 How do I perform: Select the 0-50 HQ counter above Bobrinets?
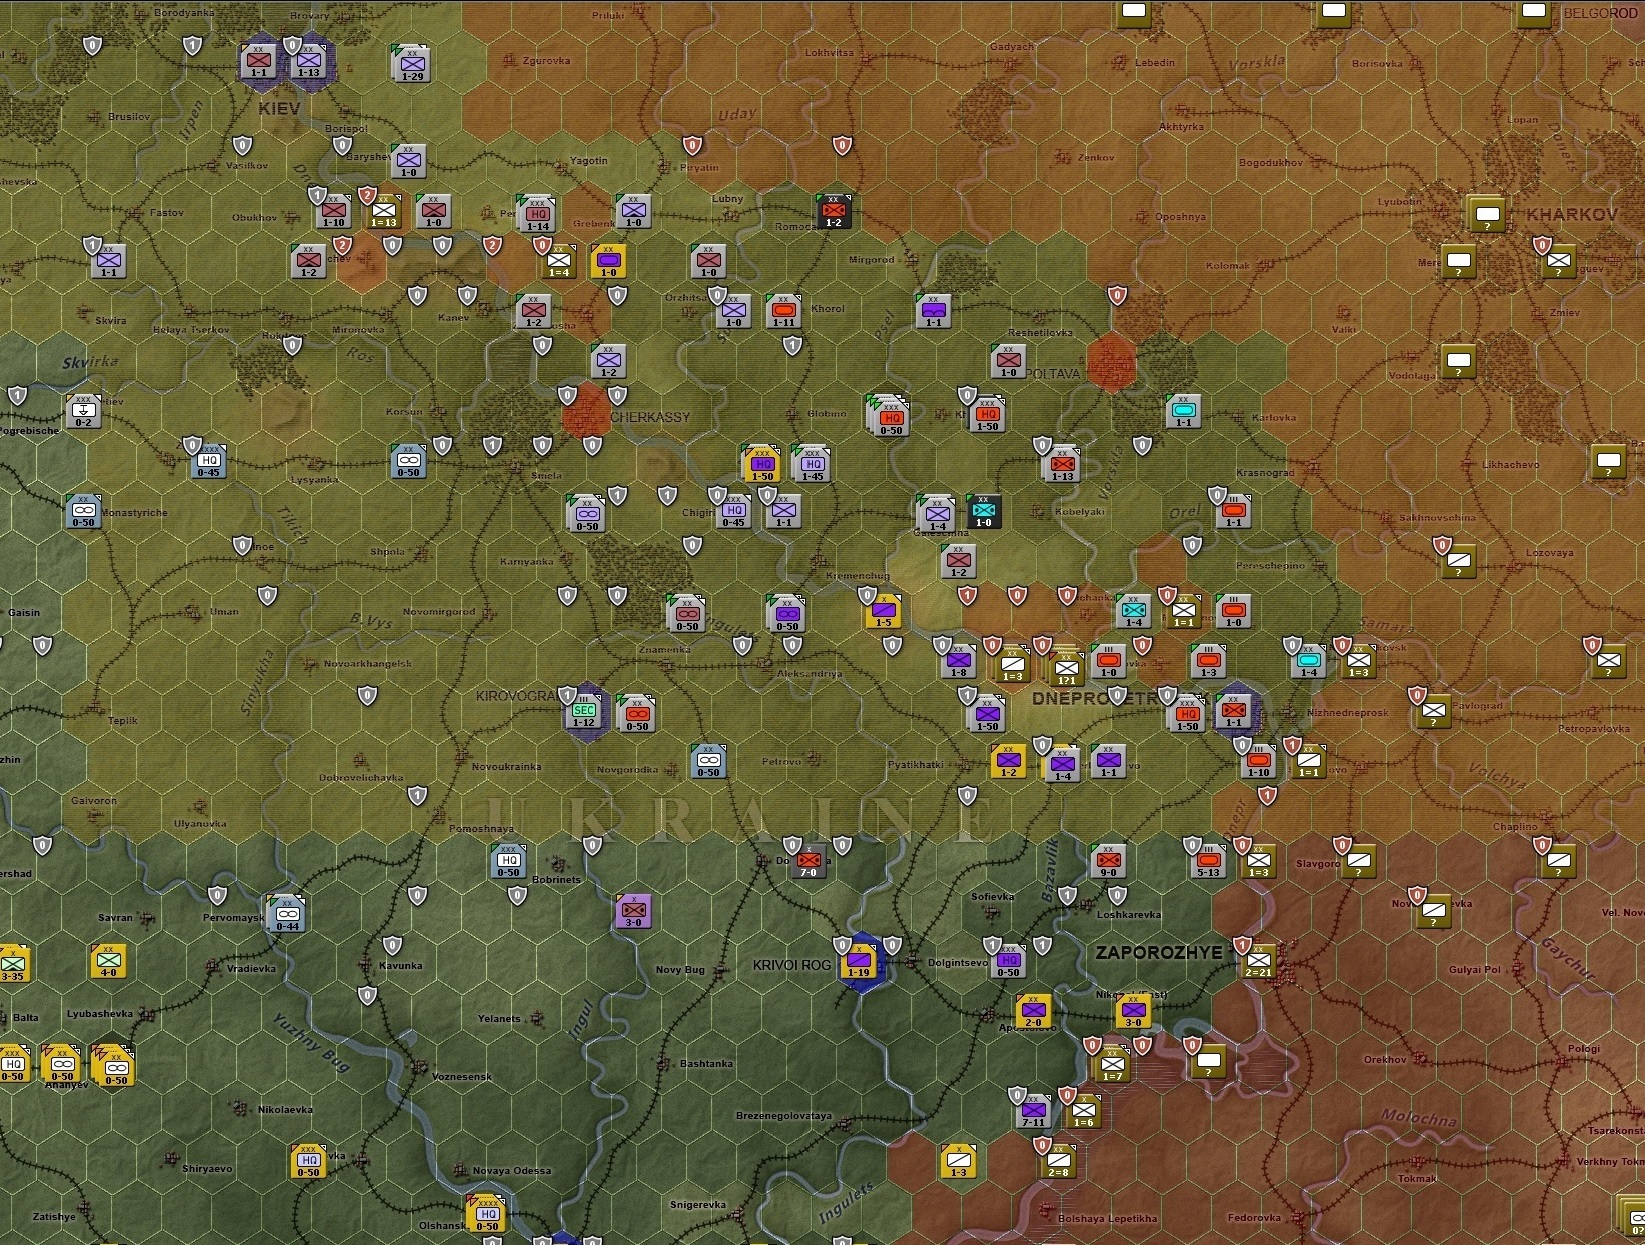click(x=509, y=861)
